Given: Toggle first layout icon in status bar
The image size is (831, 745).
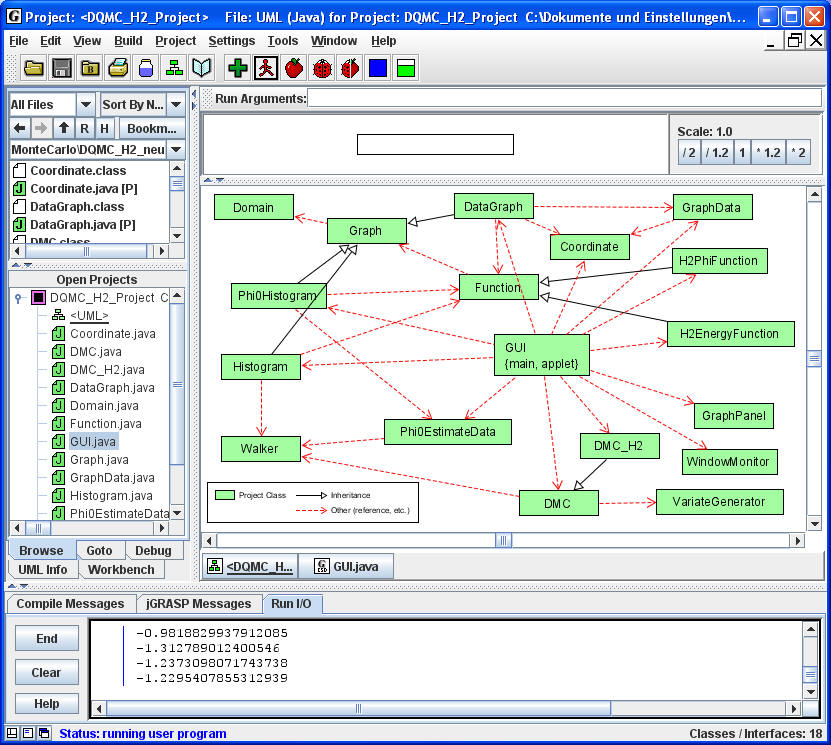Looking at the screenshot, I should (x=10, y=734).
